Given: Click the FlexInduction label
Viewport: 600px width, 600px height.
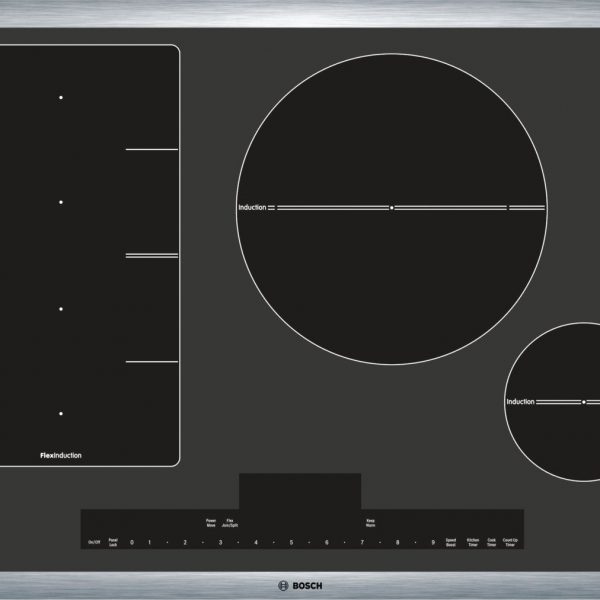Looking at the screenshot, I should pos(61,455).
